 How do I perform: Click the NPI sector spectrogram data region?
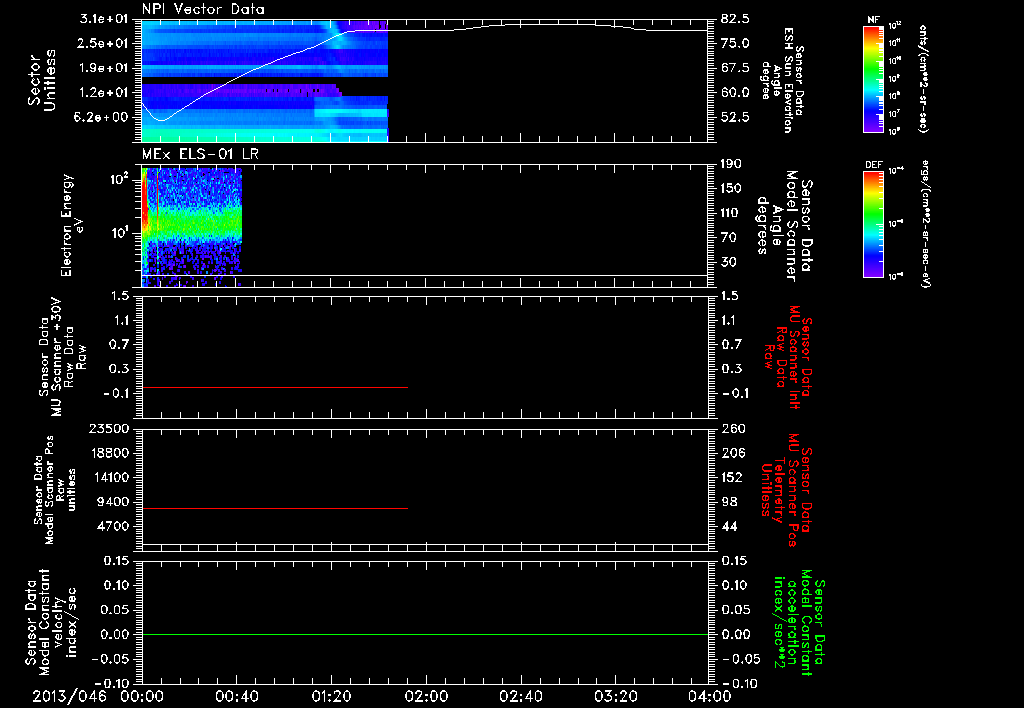[264, 81]
